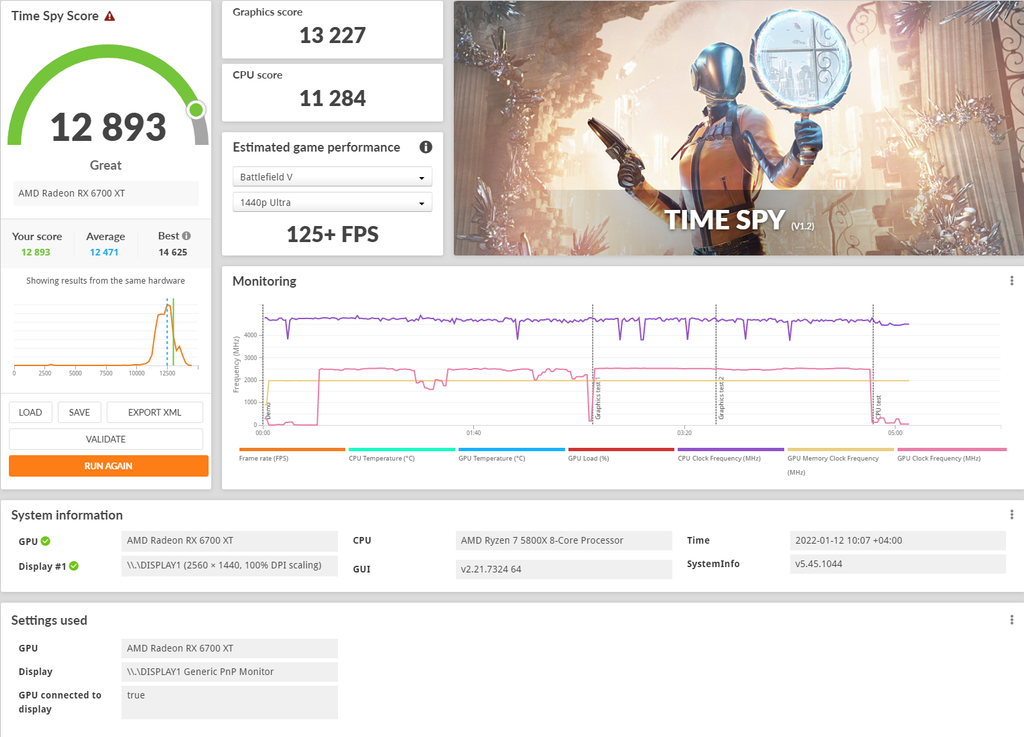Click the Great rating label
The height and width of the screenshot is (737, 1024).
tap(106, 165)
